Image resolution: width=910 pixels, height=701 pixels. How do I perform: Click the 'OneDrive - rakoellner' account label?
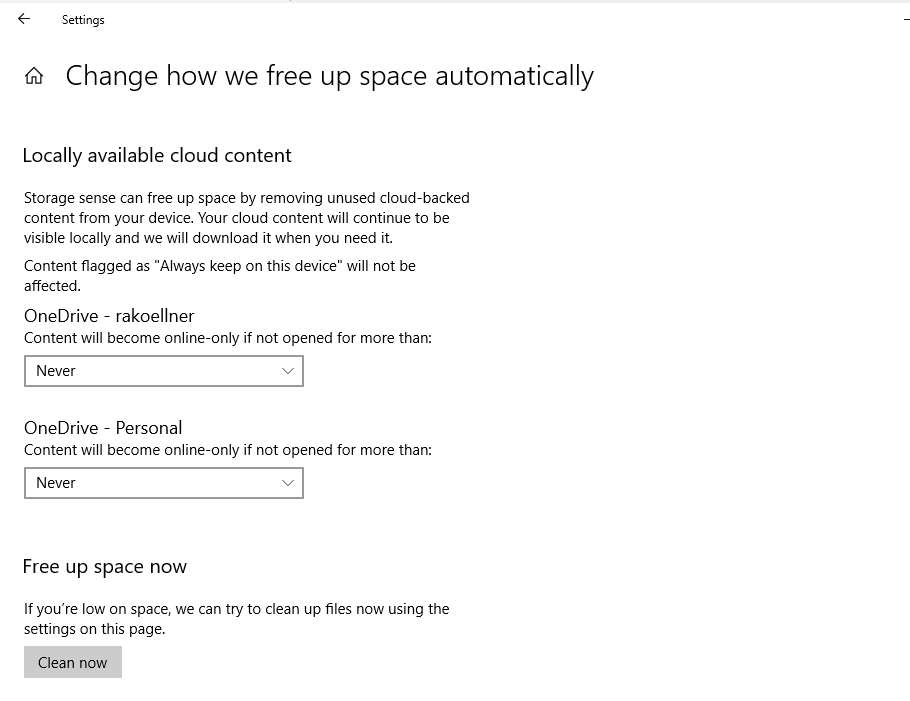[109, 316]
